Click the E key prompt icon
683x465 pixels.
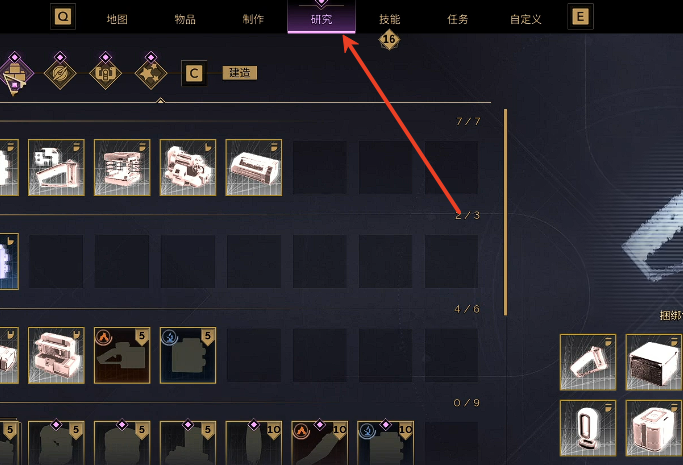pos(580,17)
